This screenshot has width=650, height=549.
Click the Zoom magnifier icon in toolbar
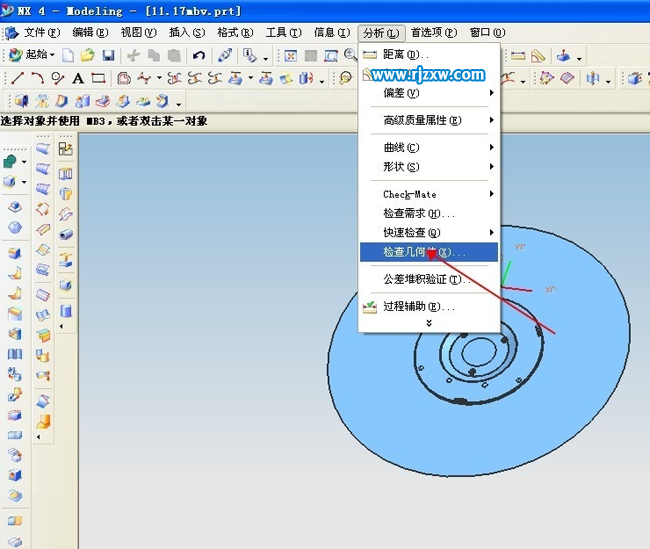350,56
